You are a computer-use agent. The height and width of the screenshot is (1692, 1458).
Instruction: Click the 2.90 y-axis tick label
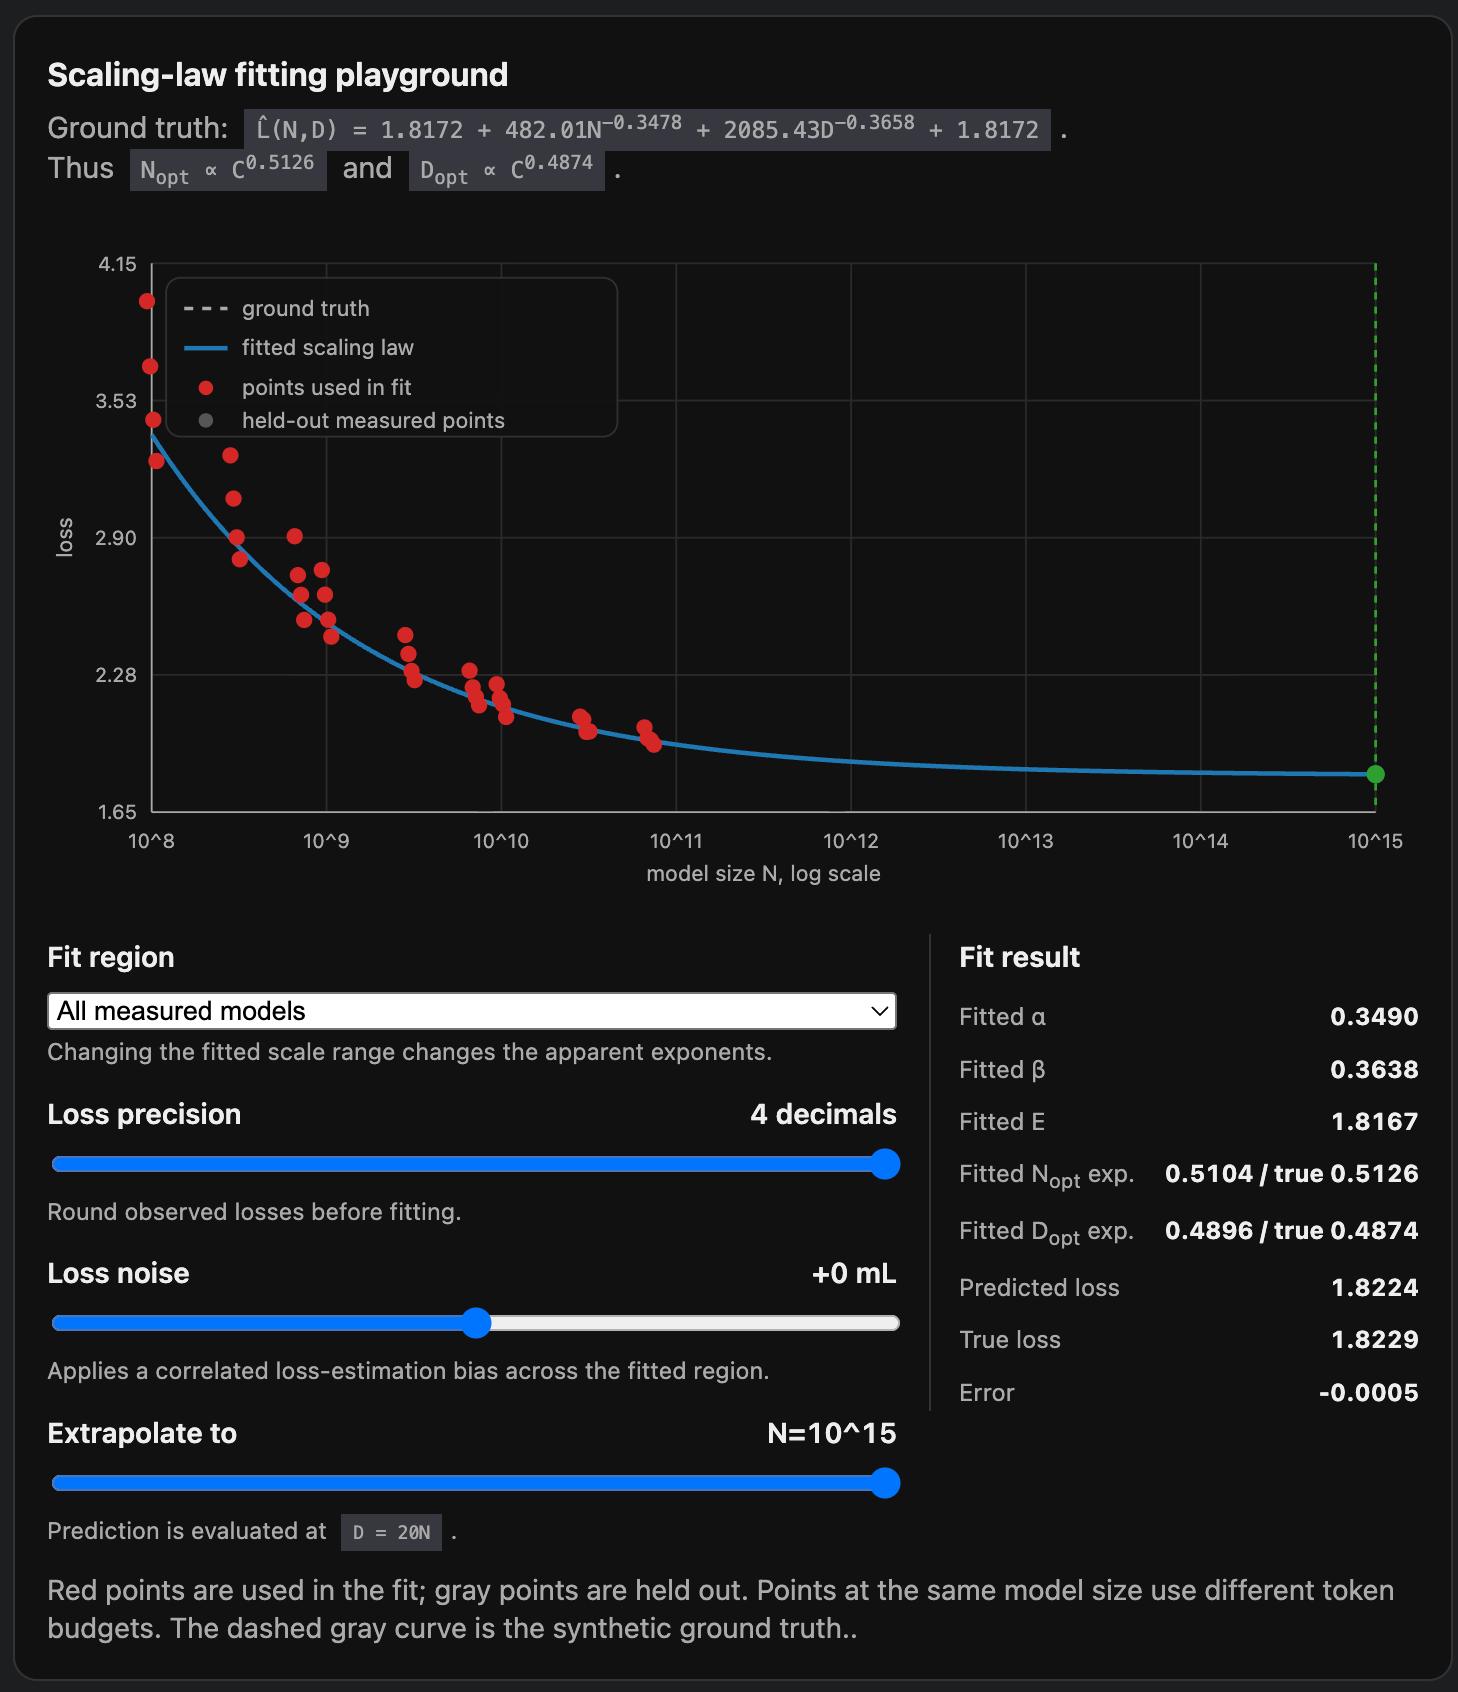pyautogui.click(x=116, y=538)
